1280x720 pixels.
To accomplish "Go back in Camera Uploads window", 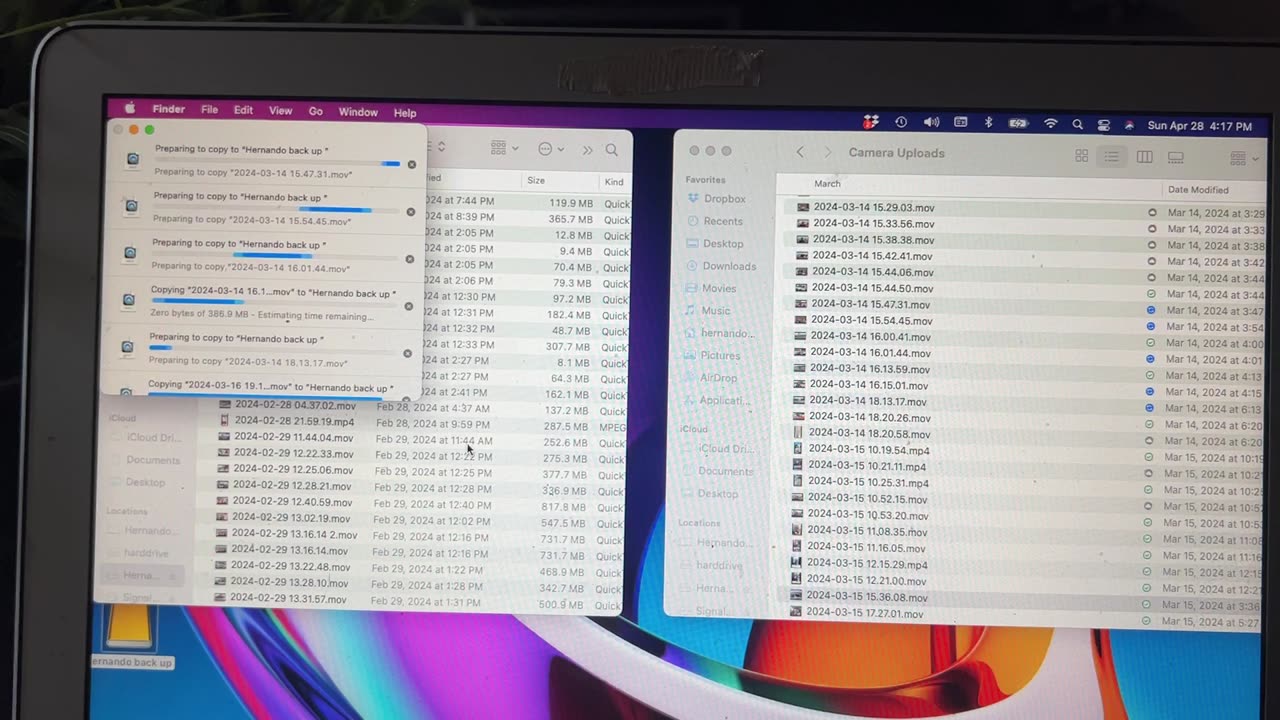I will (x=799, y=152).
